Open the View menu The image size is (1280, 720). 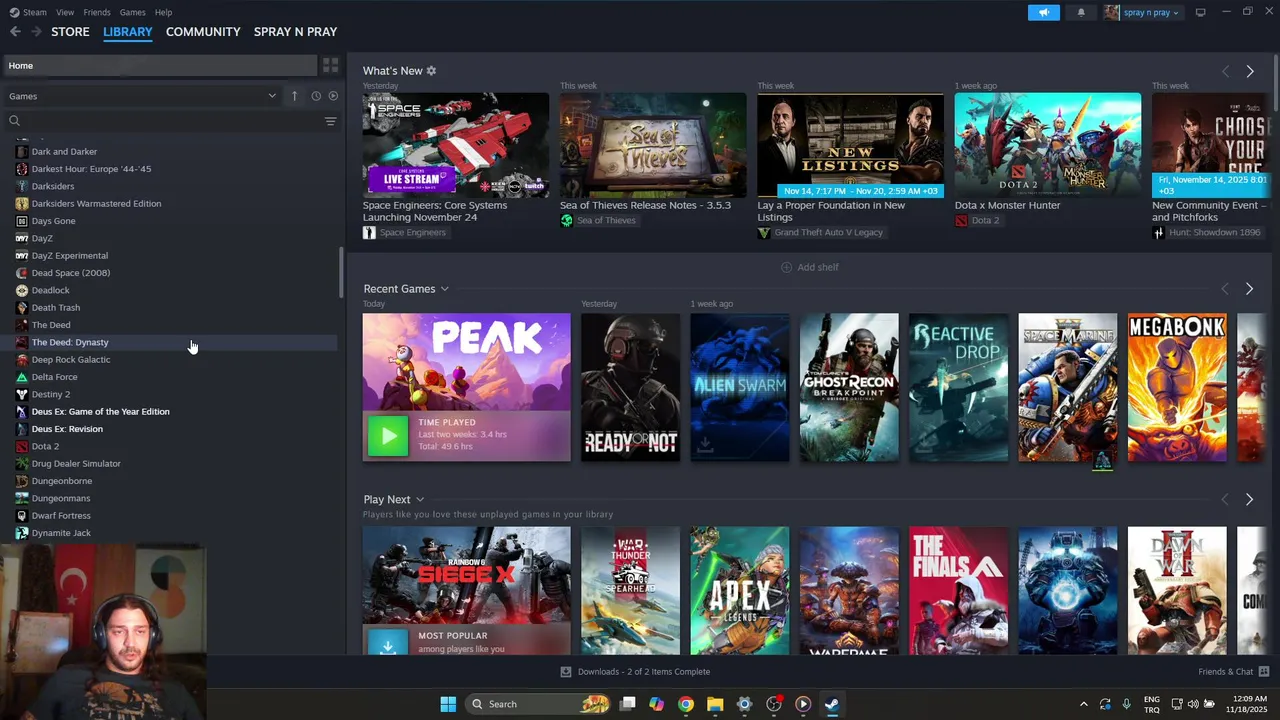65,12
